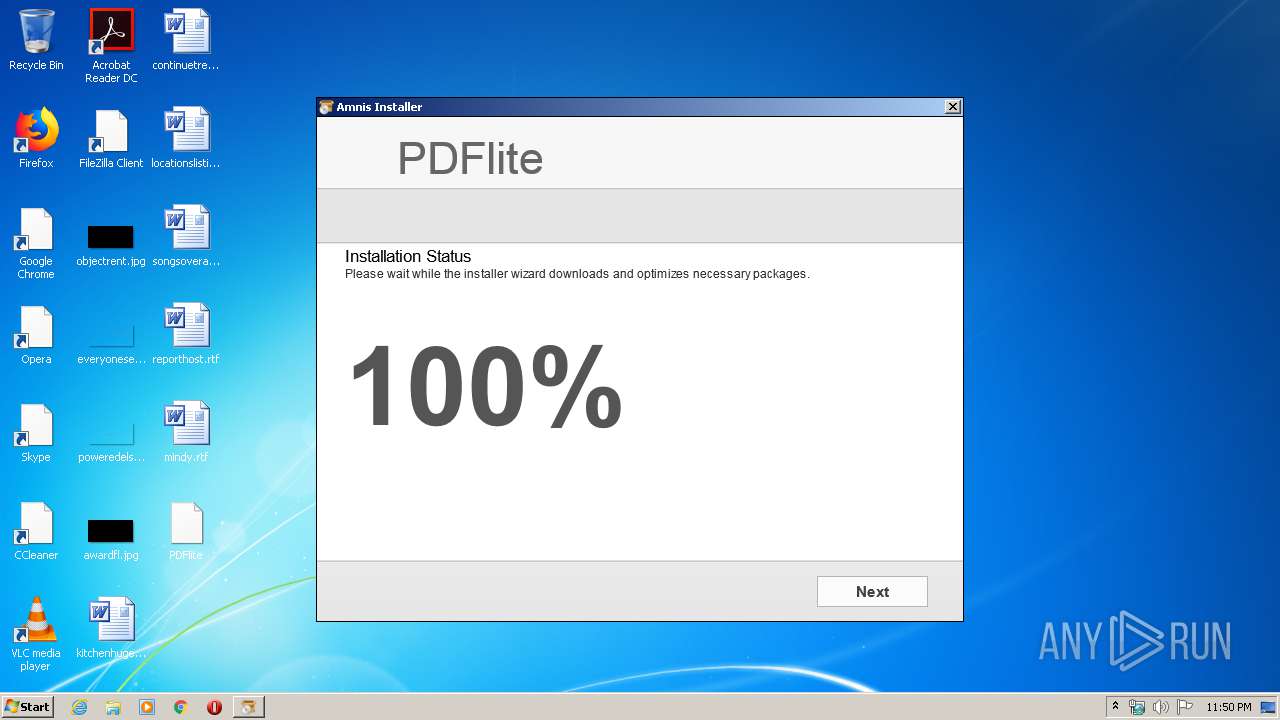Select PDFlite file on desktop

point(186,530)
